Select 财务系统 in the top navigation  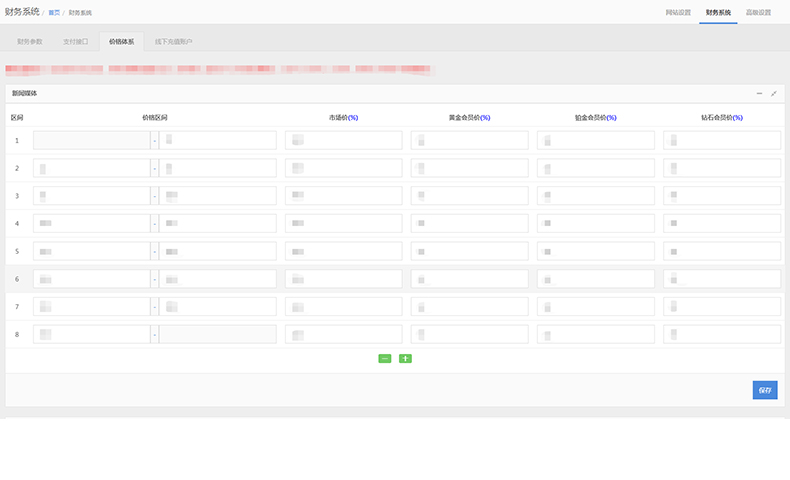click(x=718, y=12)
